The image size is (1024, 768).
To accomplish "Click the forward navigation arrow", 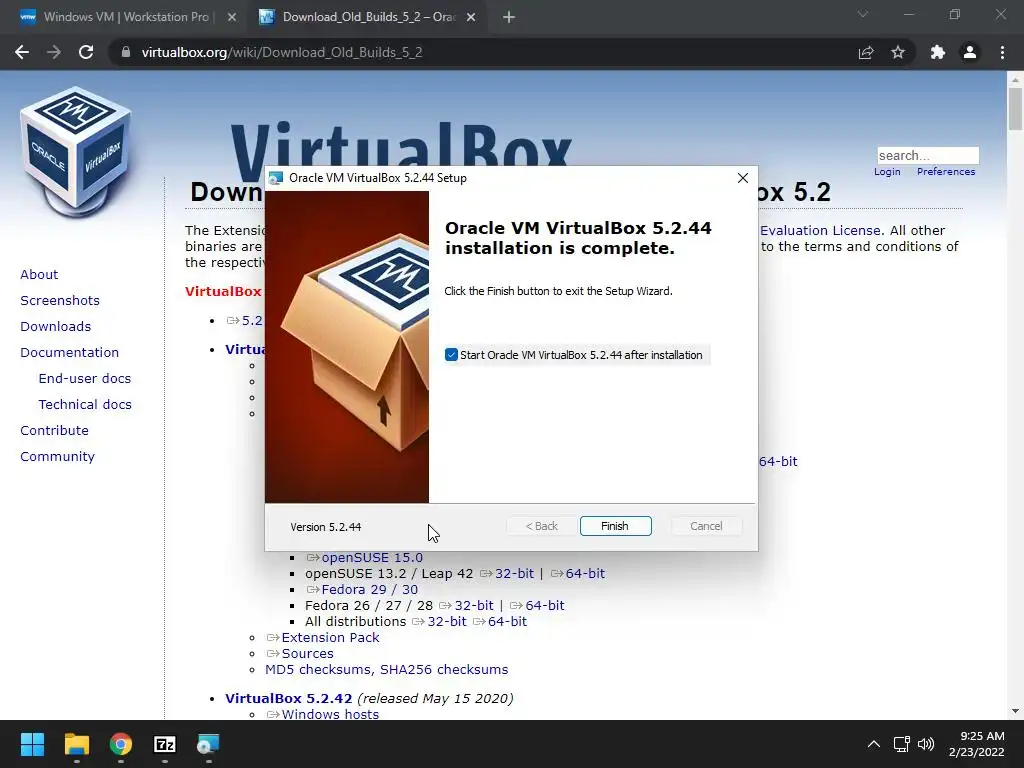I will coord(54,52).
